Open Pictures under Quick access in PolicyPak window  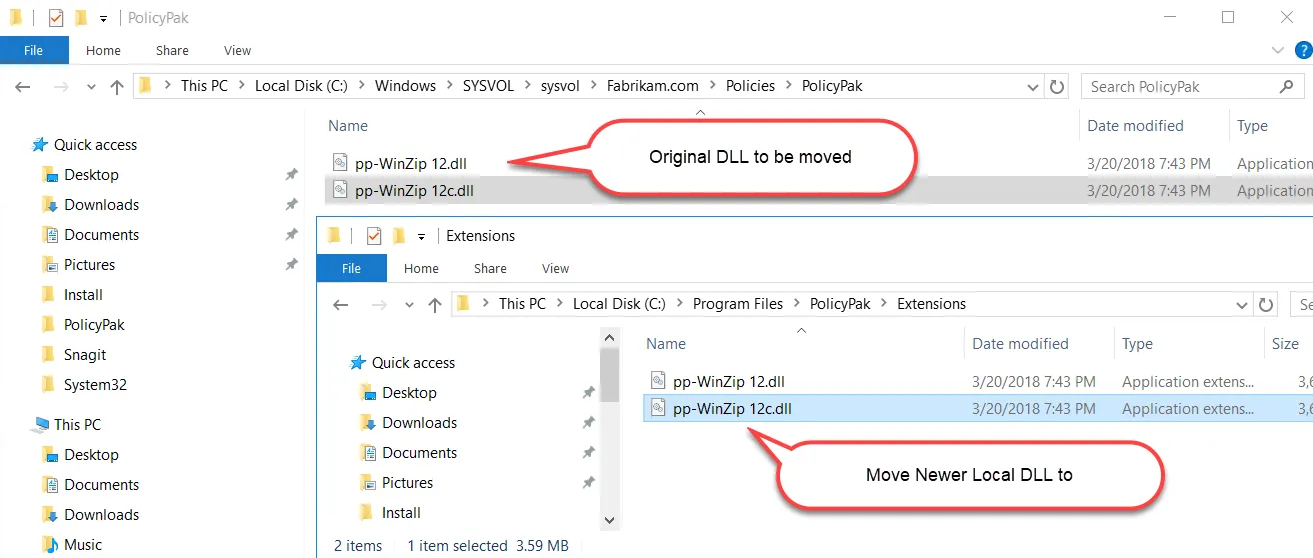89,264
